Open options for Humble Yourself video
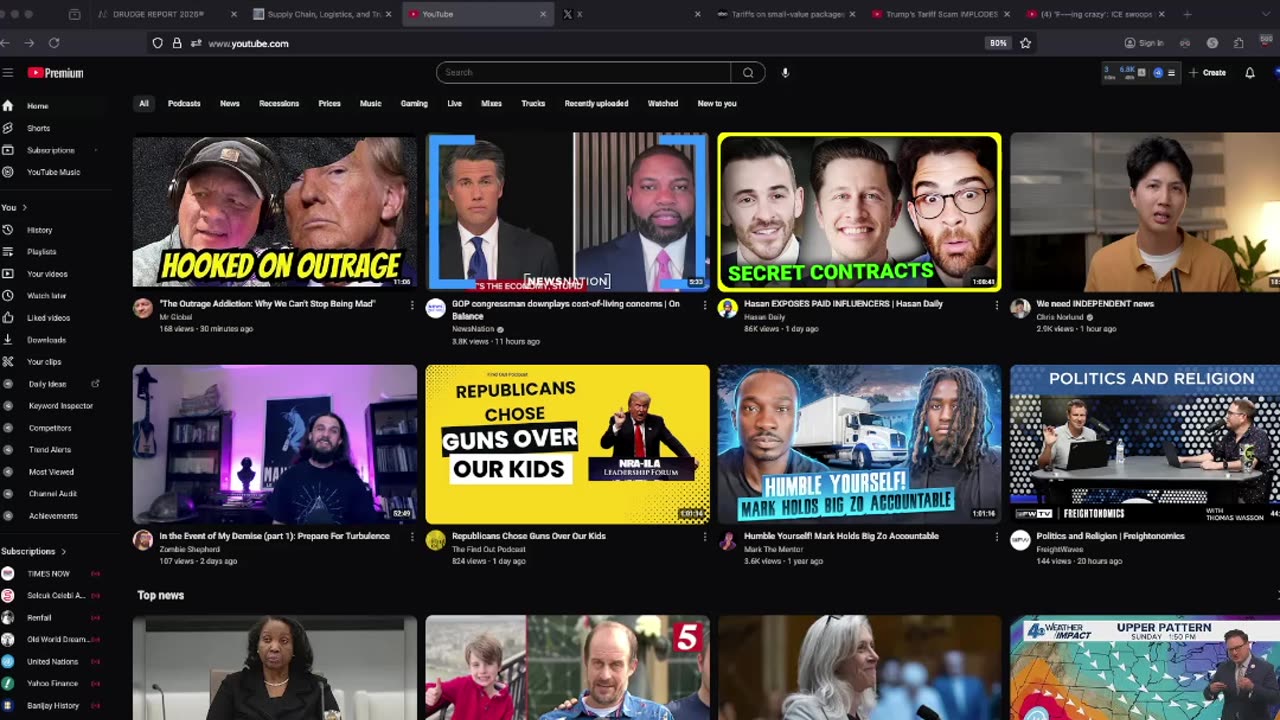Viewport: 1280px width, 720px height. 996,537
